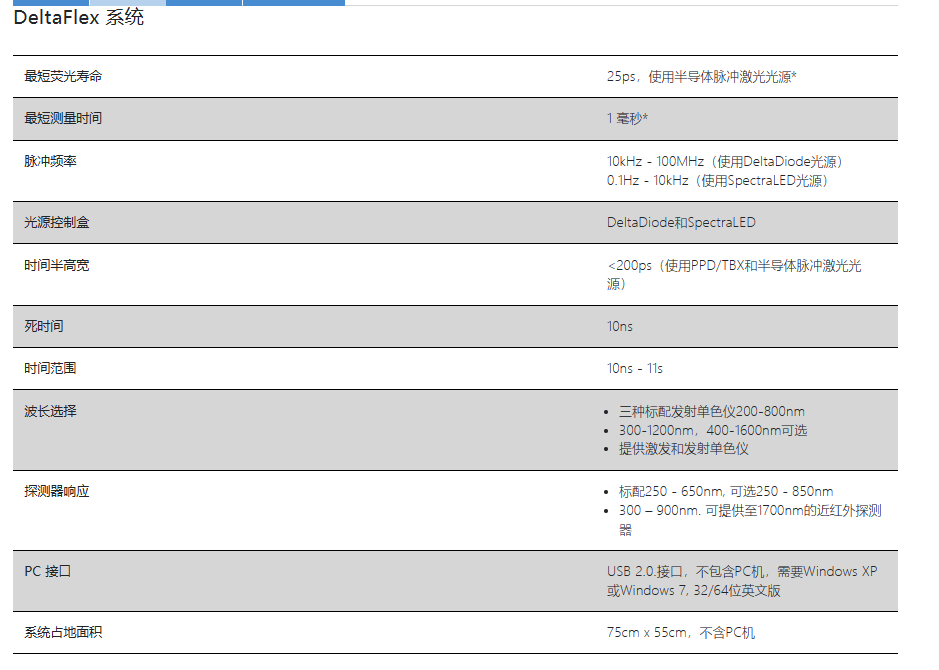The height and width of the screenshot is (670, 939).
Task: Select 标配250 - 650nm bullet
Action: [726, 492]
